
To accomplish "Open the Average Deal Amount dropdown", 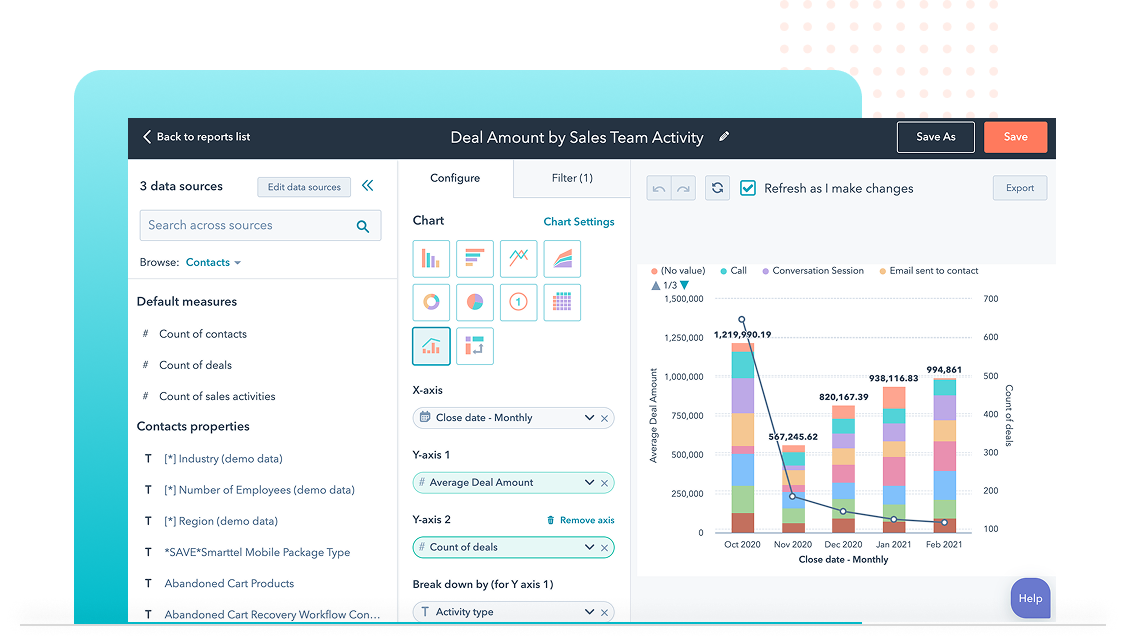I will tap(589, 482).
